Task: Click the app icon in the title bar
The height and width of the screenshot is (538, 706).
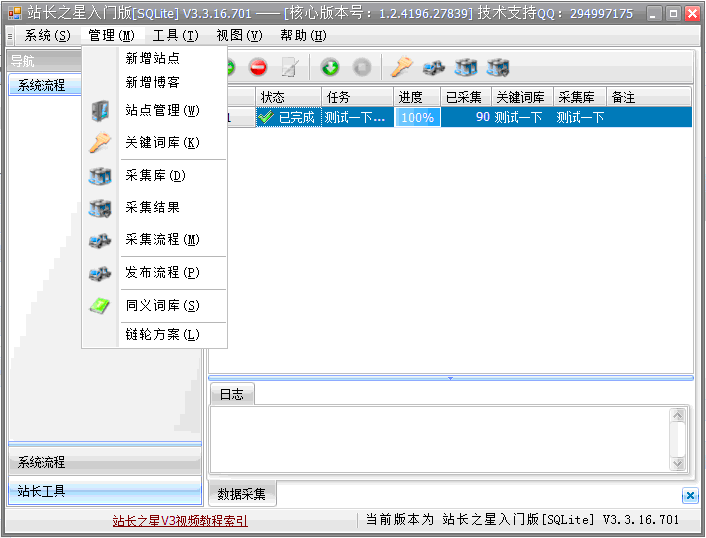Action: click(15, 13)
